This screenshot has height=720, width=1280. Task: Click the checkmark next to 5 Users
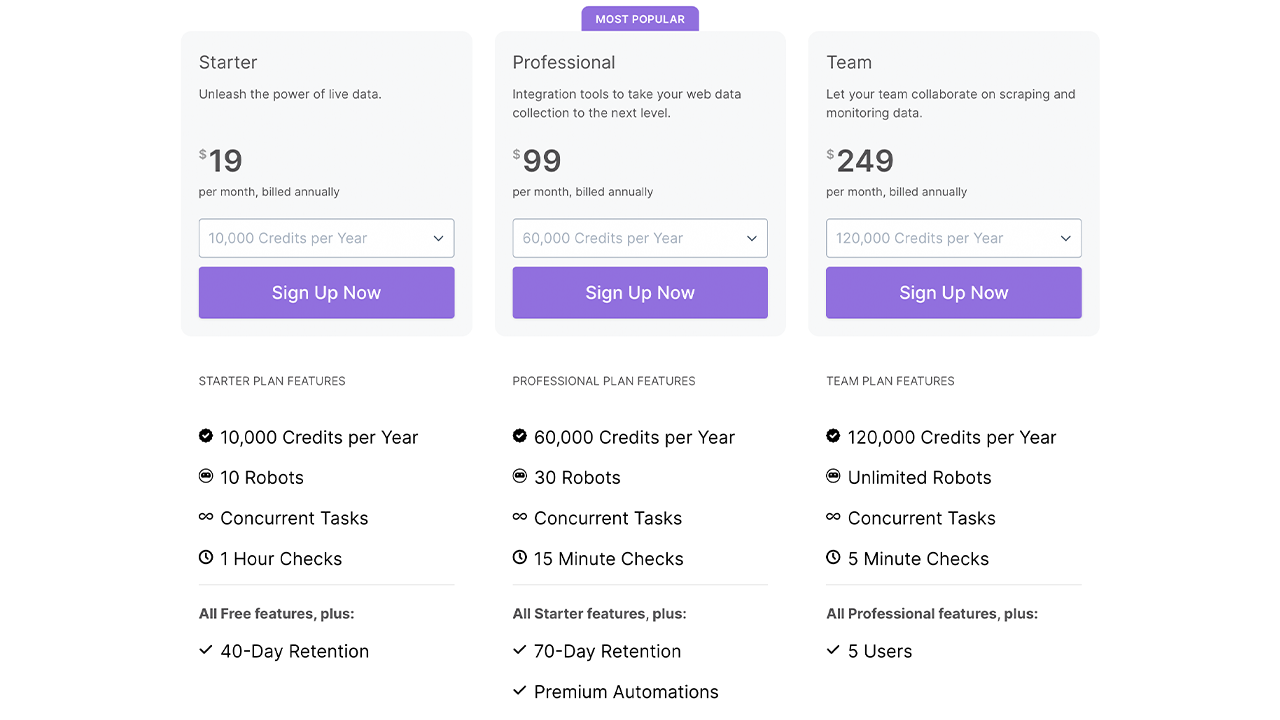coord(833,650)
